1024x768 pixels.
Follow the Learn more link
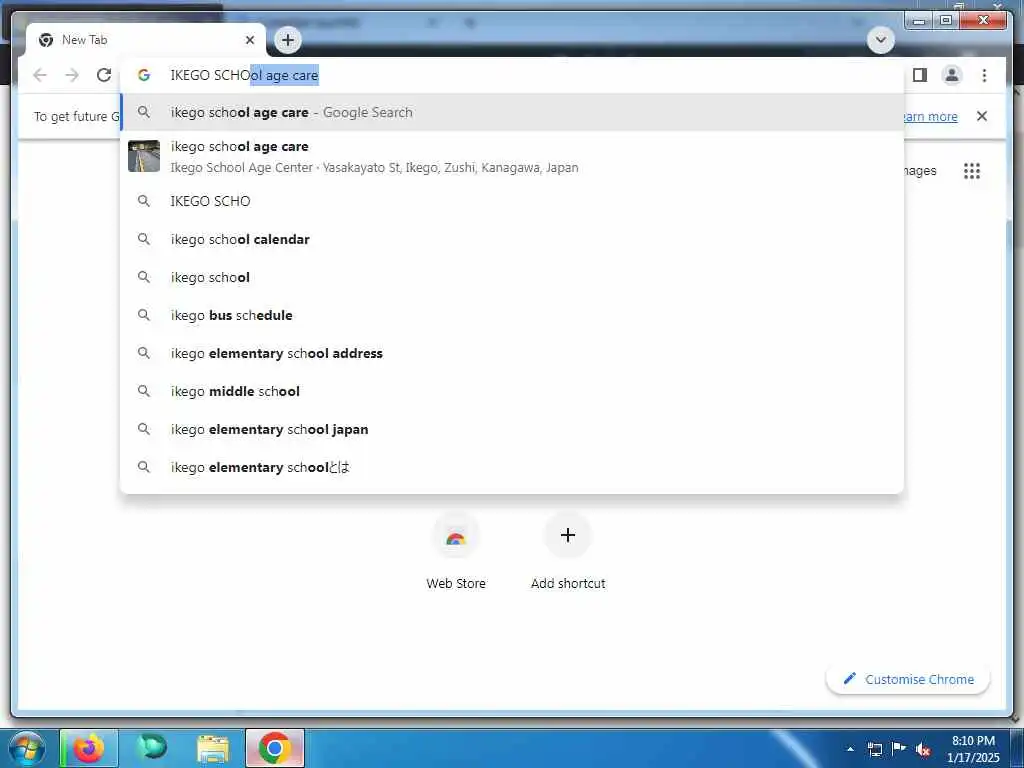pos(930,116)
